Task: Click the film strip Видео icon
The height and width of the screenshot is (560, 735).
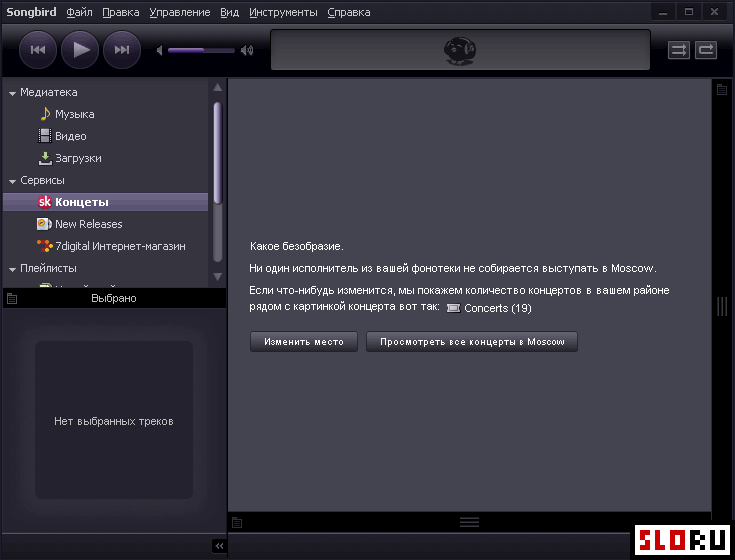Action: tap(45, 136)
